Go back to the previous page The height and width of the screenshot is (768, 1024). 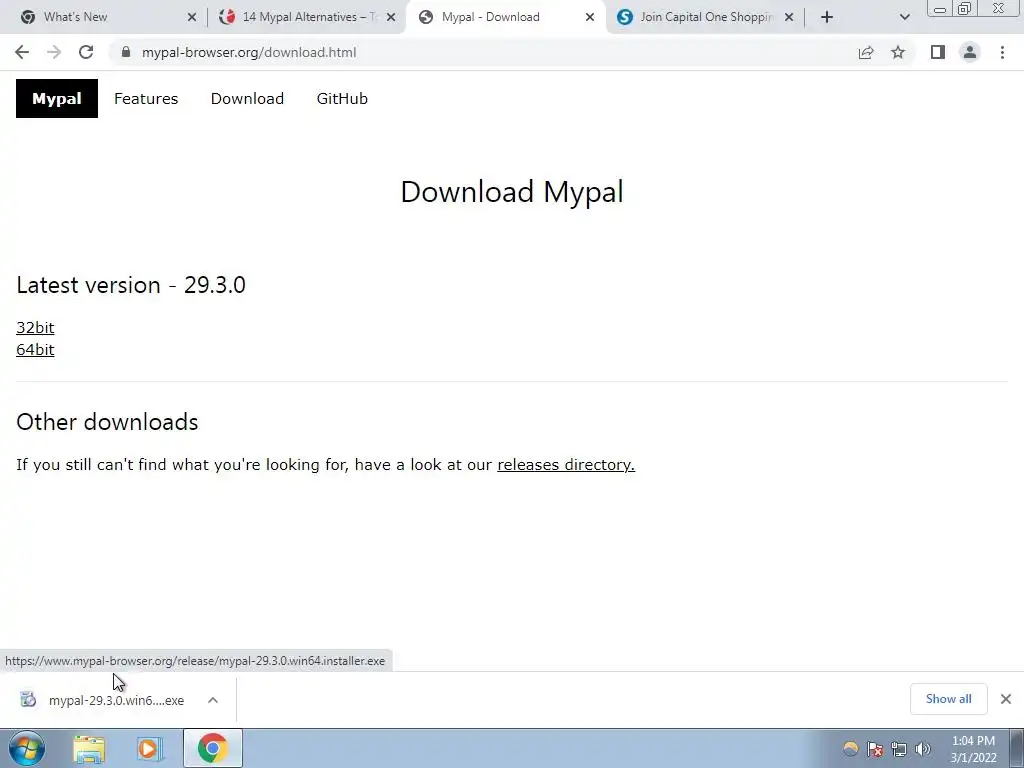tap(22, 52)
